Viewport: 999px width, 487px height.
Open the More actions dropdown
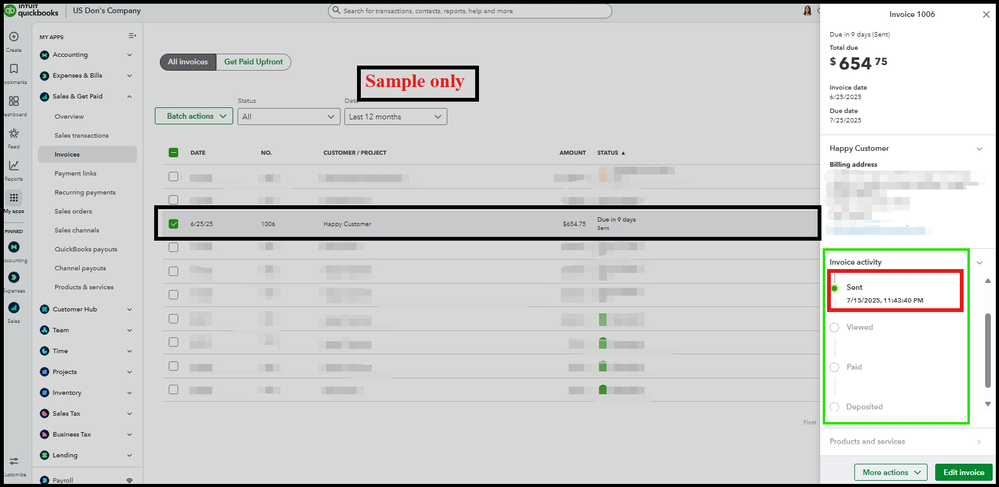click(892, 472)
